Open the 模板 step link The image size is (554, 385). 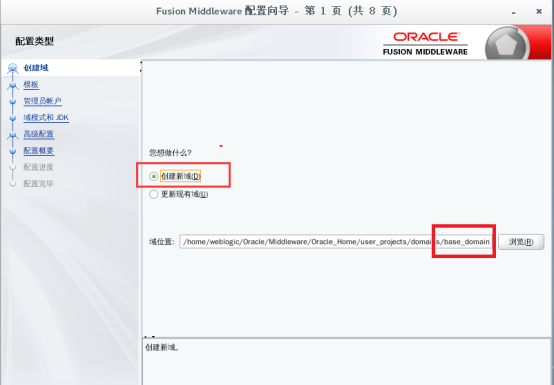(31, 85)
